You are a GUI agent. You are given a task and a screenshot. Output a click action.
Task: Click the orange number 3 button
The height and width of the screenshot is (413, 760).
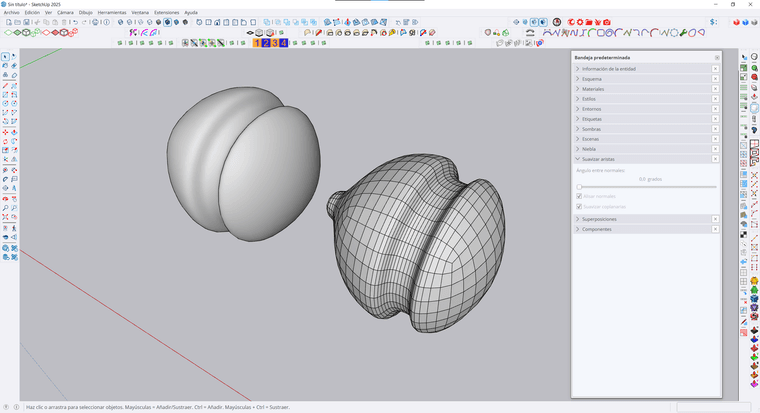(275, 43)
